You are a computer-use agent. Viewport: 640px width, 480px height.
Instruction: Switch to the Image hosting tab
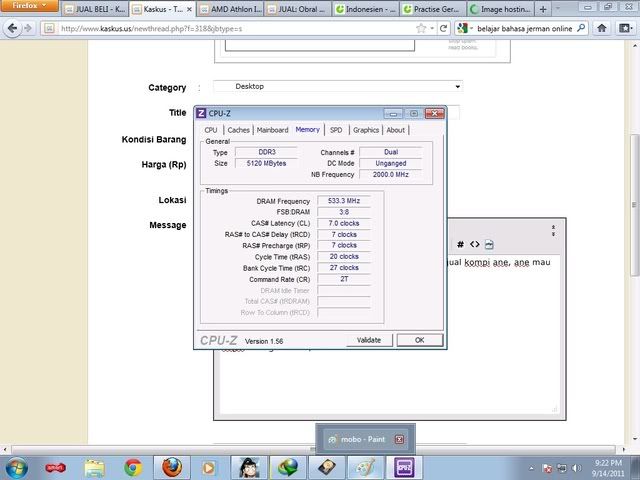click(501, 9)
